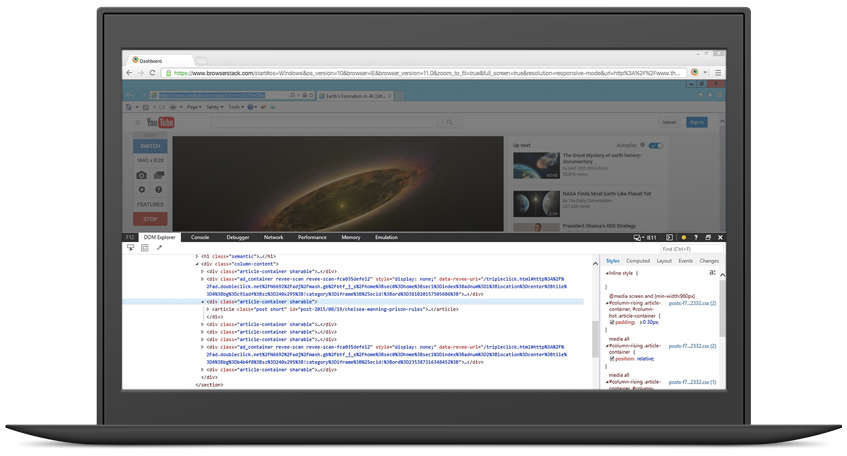The width and height of the screenshot is (847, 456).
Task: Collapse the selected article-container sharable div
Action: (203, 302)
